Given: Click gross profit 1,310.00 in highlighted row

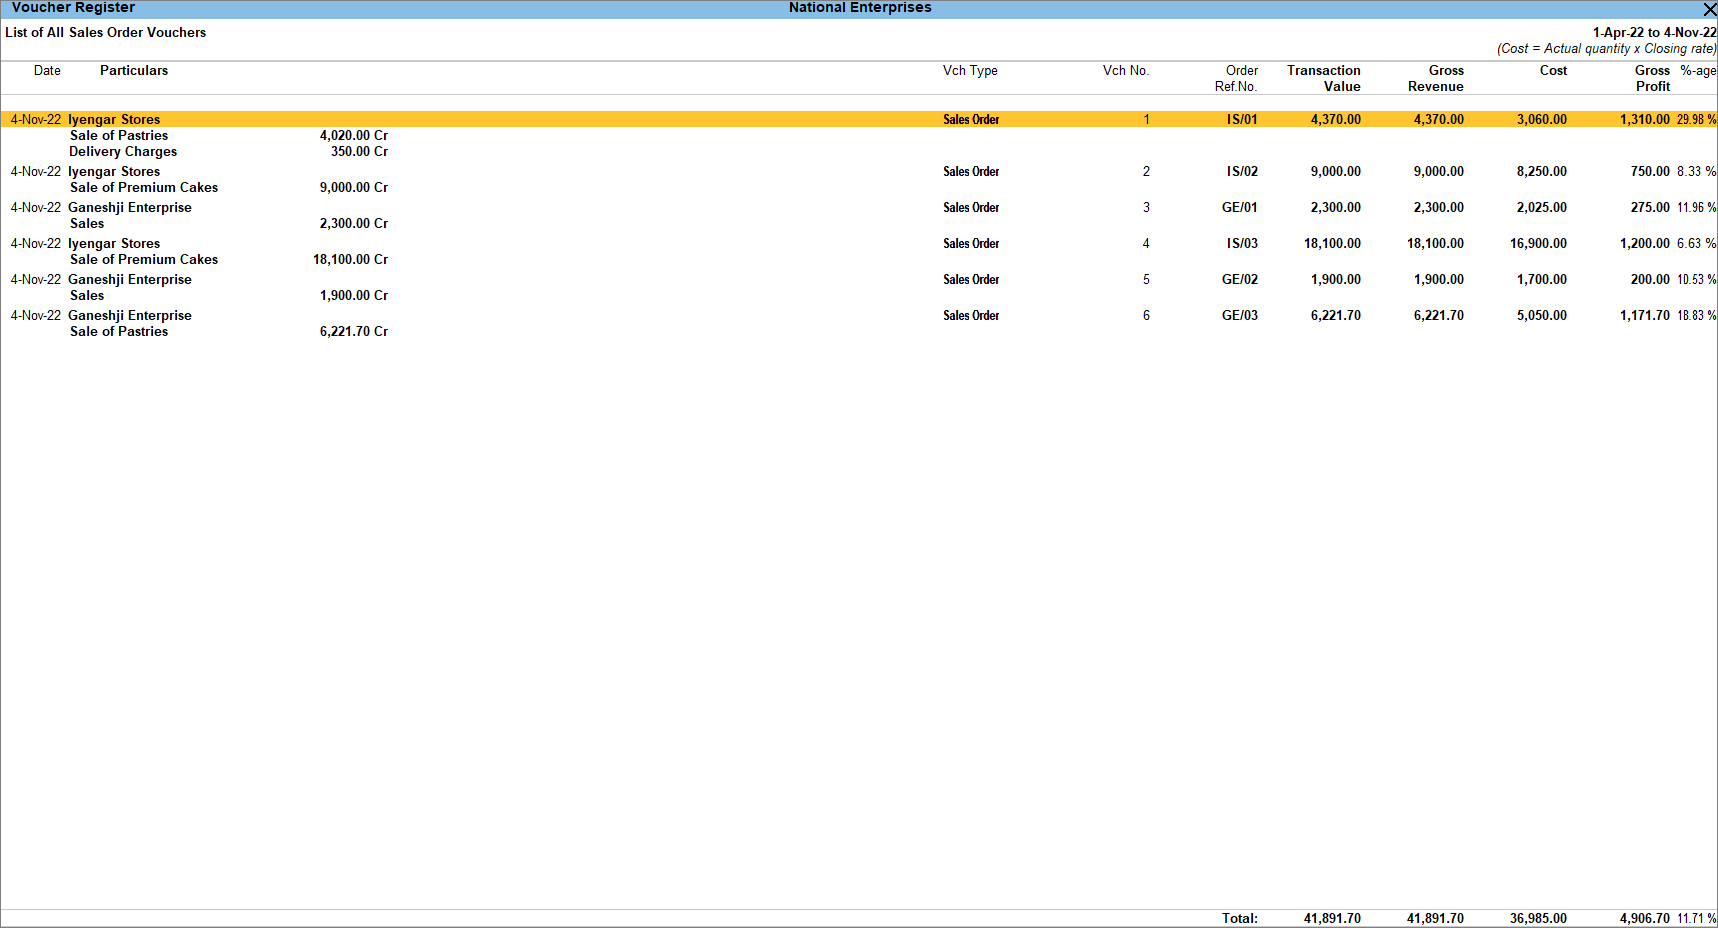Looking at the screenshot, I should coord(1645,120).
